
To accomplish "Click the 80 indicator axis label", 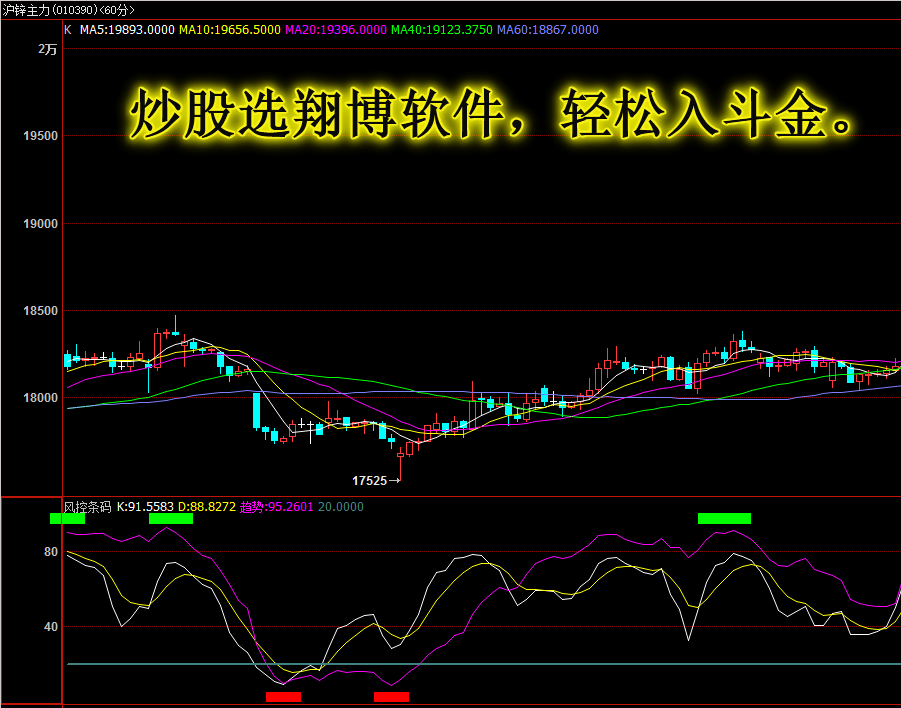I will (x=51, y=552).
